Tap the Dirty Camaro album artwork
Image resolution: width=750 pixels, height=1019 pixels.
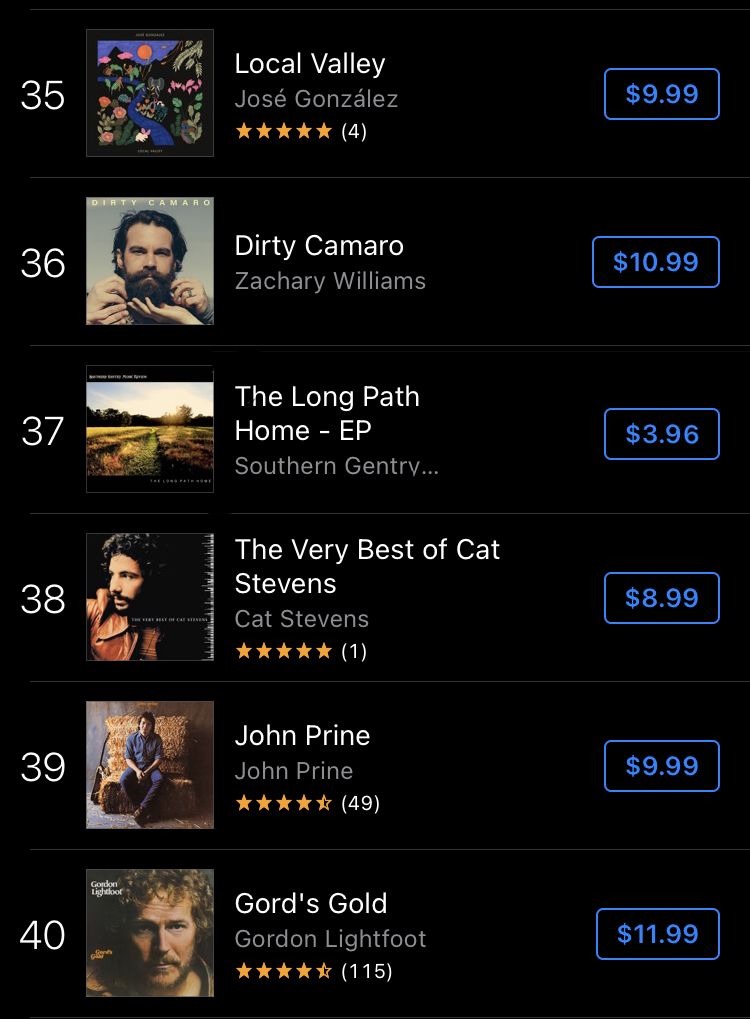150,261
